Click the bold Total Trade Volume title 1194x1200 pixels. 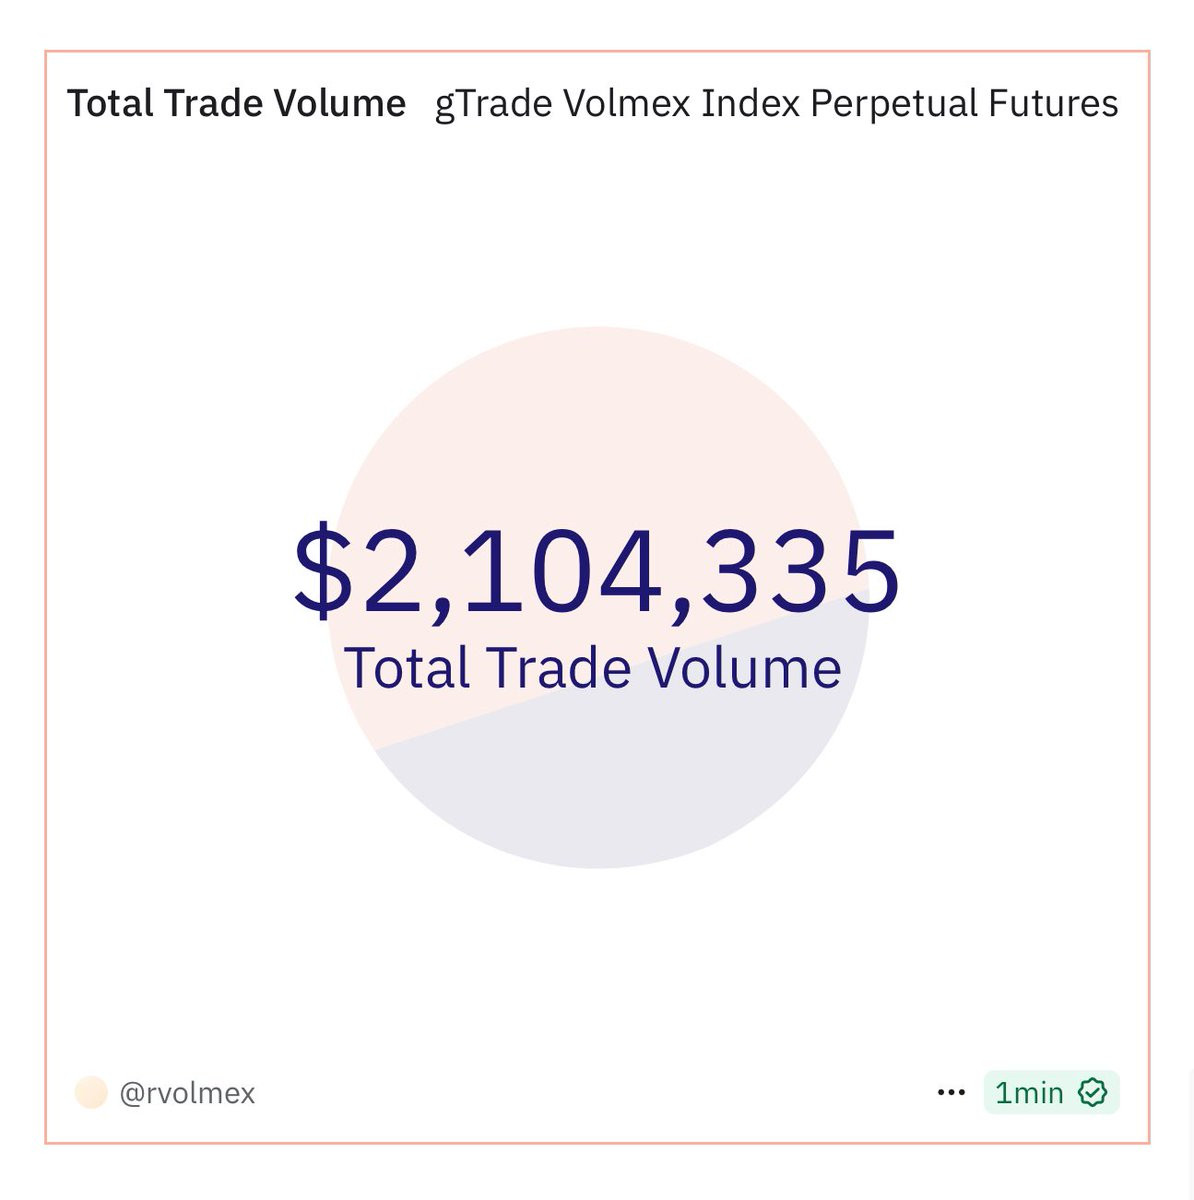click(237, 104)
